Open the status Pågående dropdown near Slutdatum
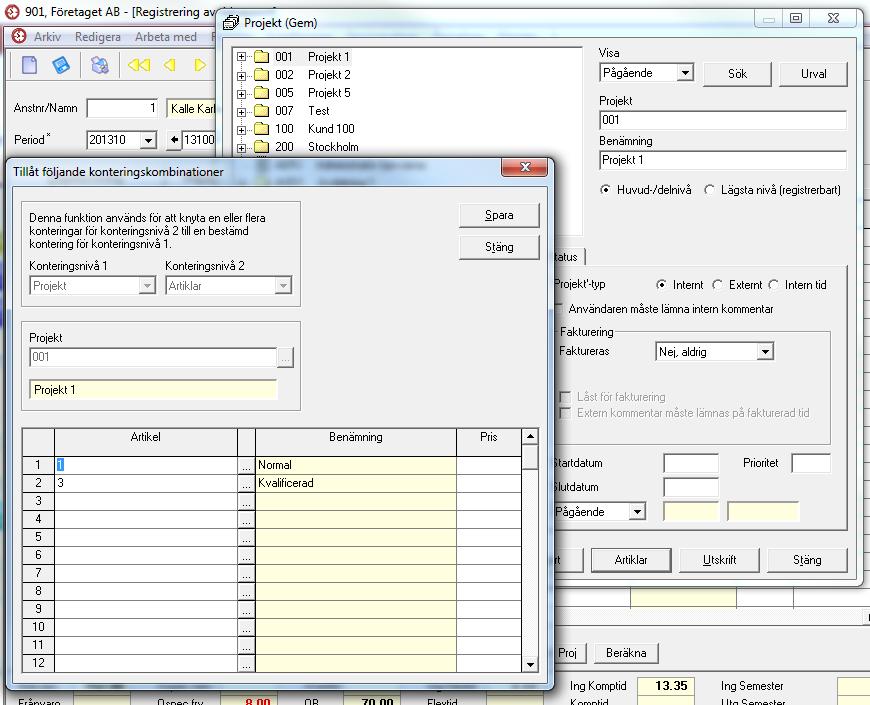Image resolution: width=870 pixels, height=705 pixels. tap(638, 511)
